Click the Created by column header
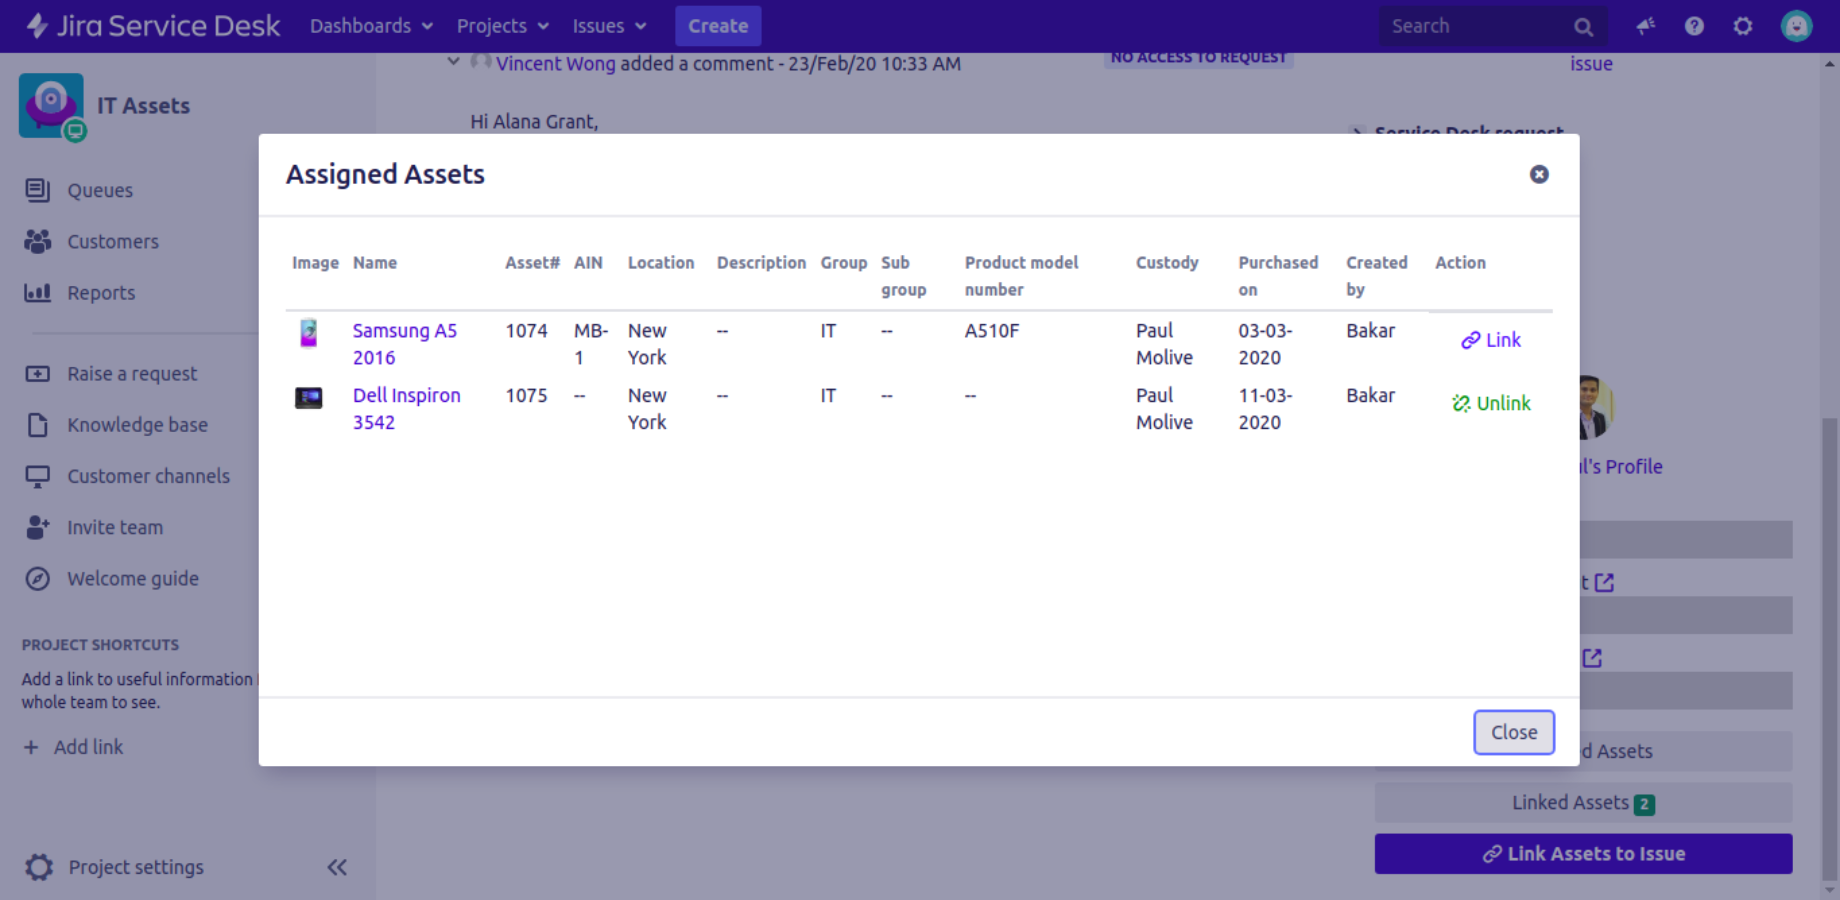Viewport: 1840px width, 900px height. tap(1376, 276)
